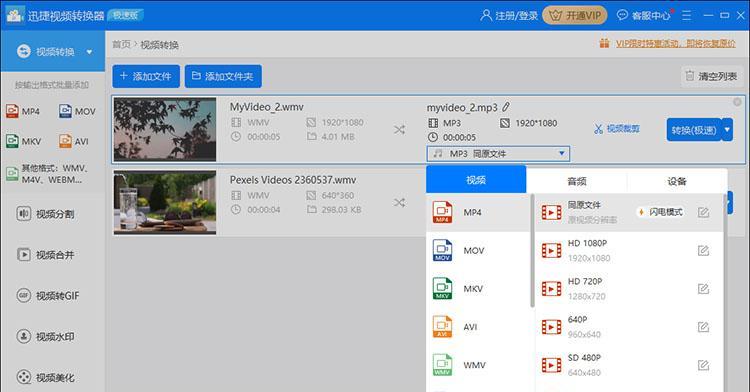
Task: Select the 同原文件 resolution preset
Action: pos(629,212)
